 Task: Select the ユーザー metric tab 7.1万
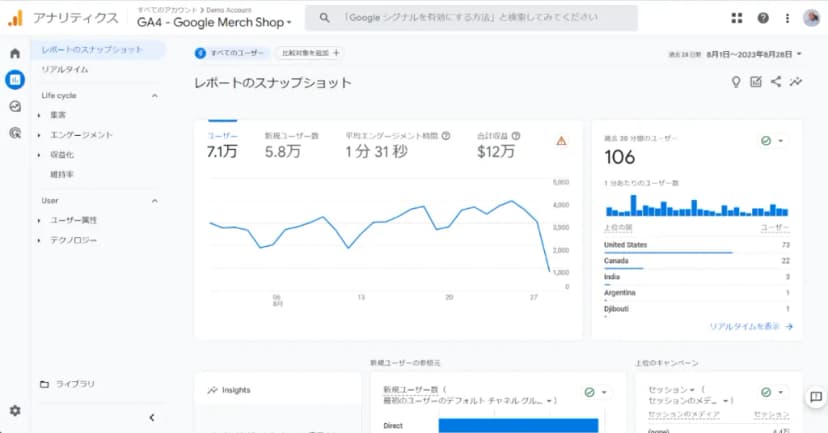222,145
